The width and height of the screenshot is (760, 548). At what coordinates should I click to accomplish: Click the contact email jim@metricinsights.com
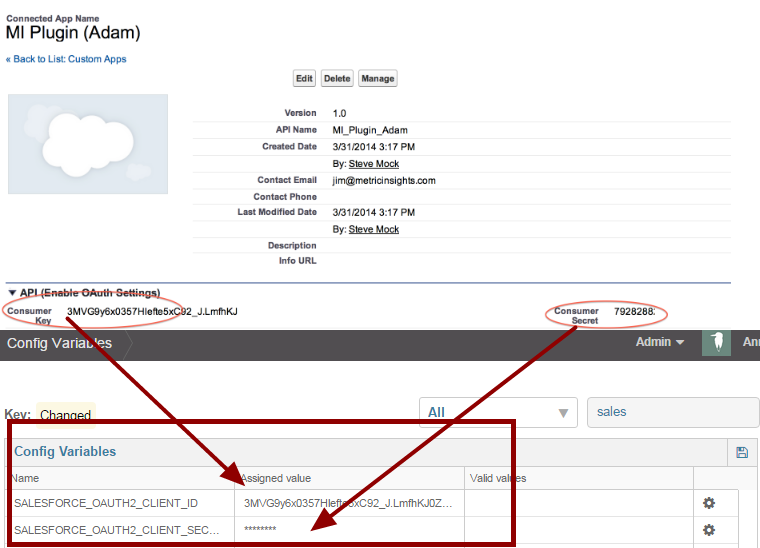384,181
